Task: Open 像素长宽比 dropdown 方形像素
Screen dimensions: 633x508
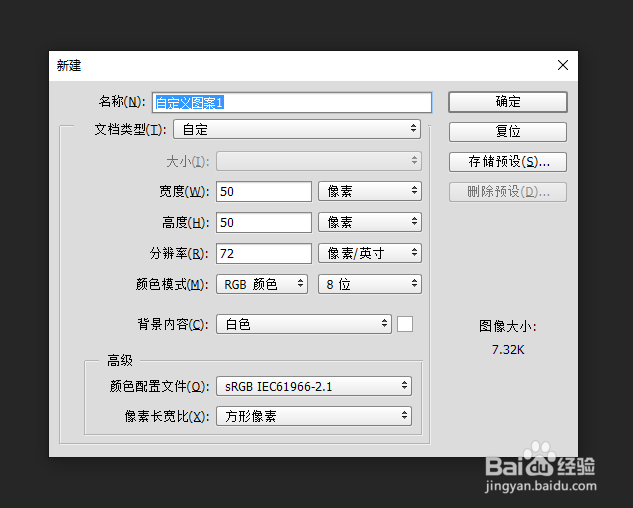Action: [x=314, y=416]
